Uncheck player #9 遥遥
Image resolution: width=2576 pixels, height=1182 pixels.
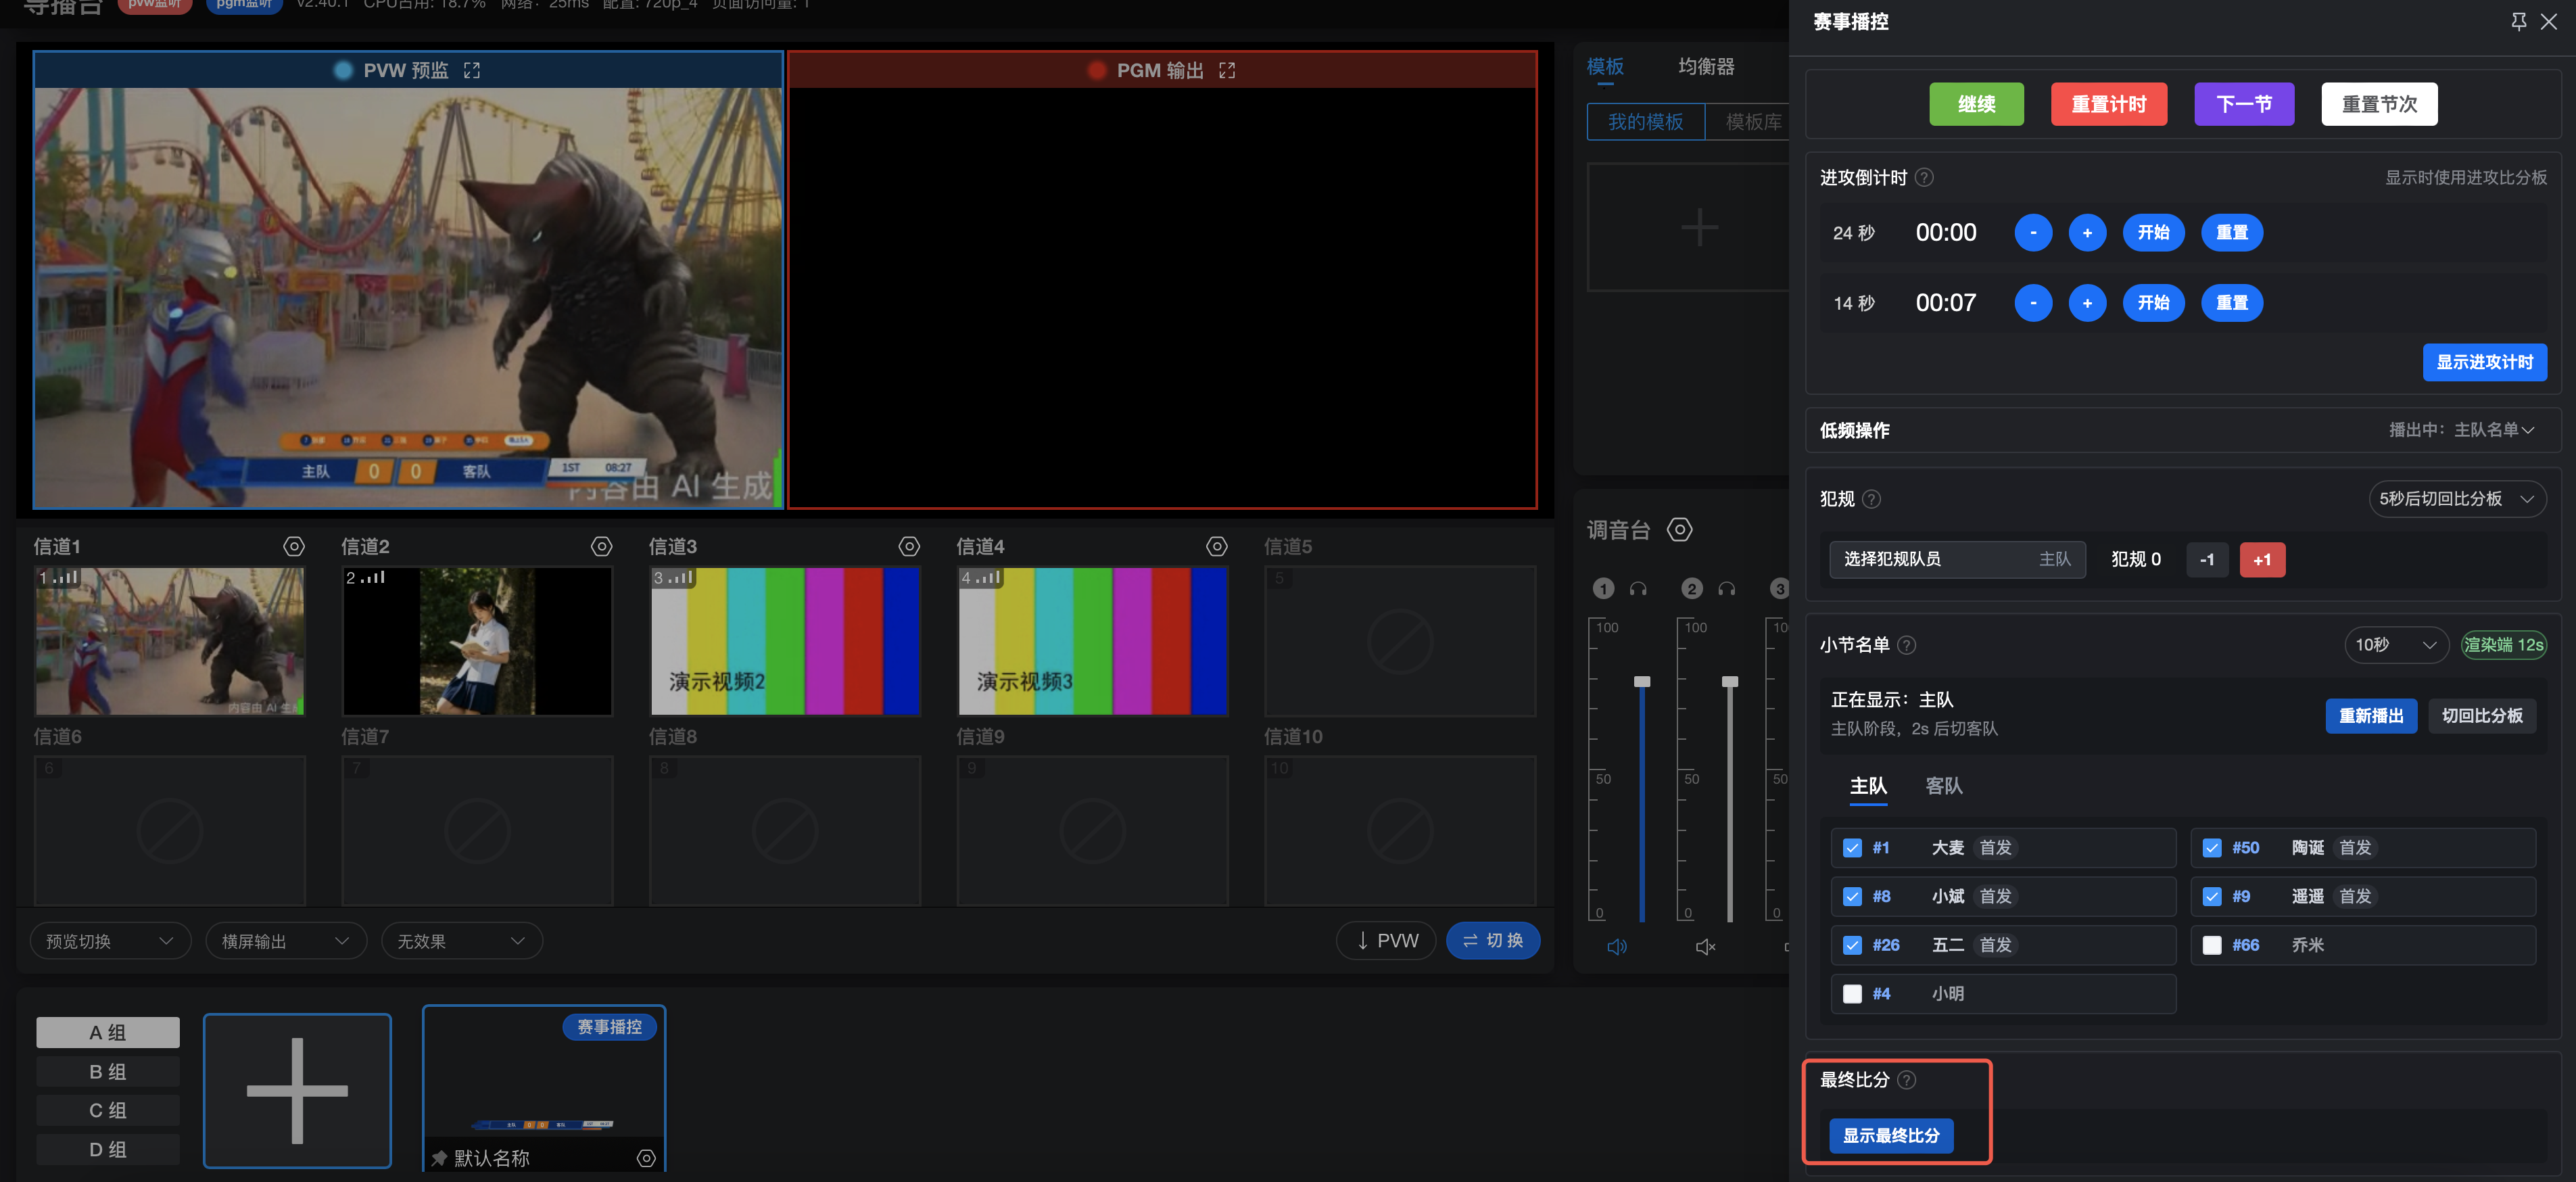point(2212,897)
